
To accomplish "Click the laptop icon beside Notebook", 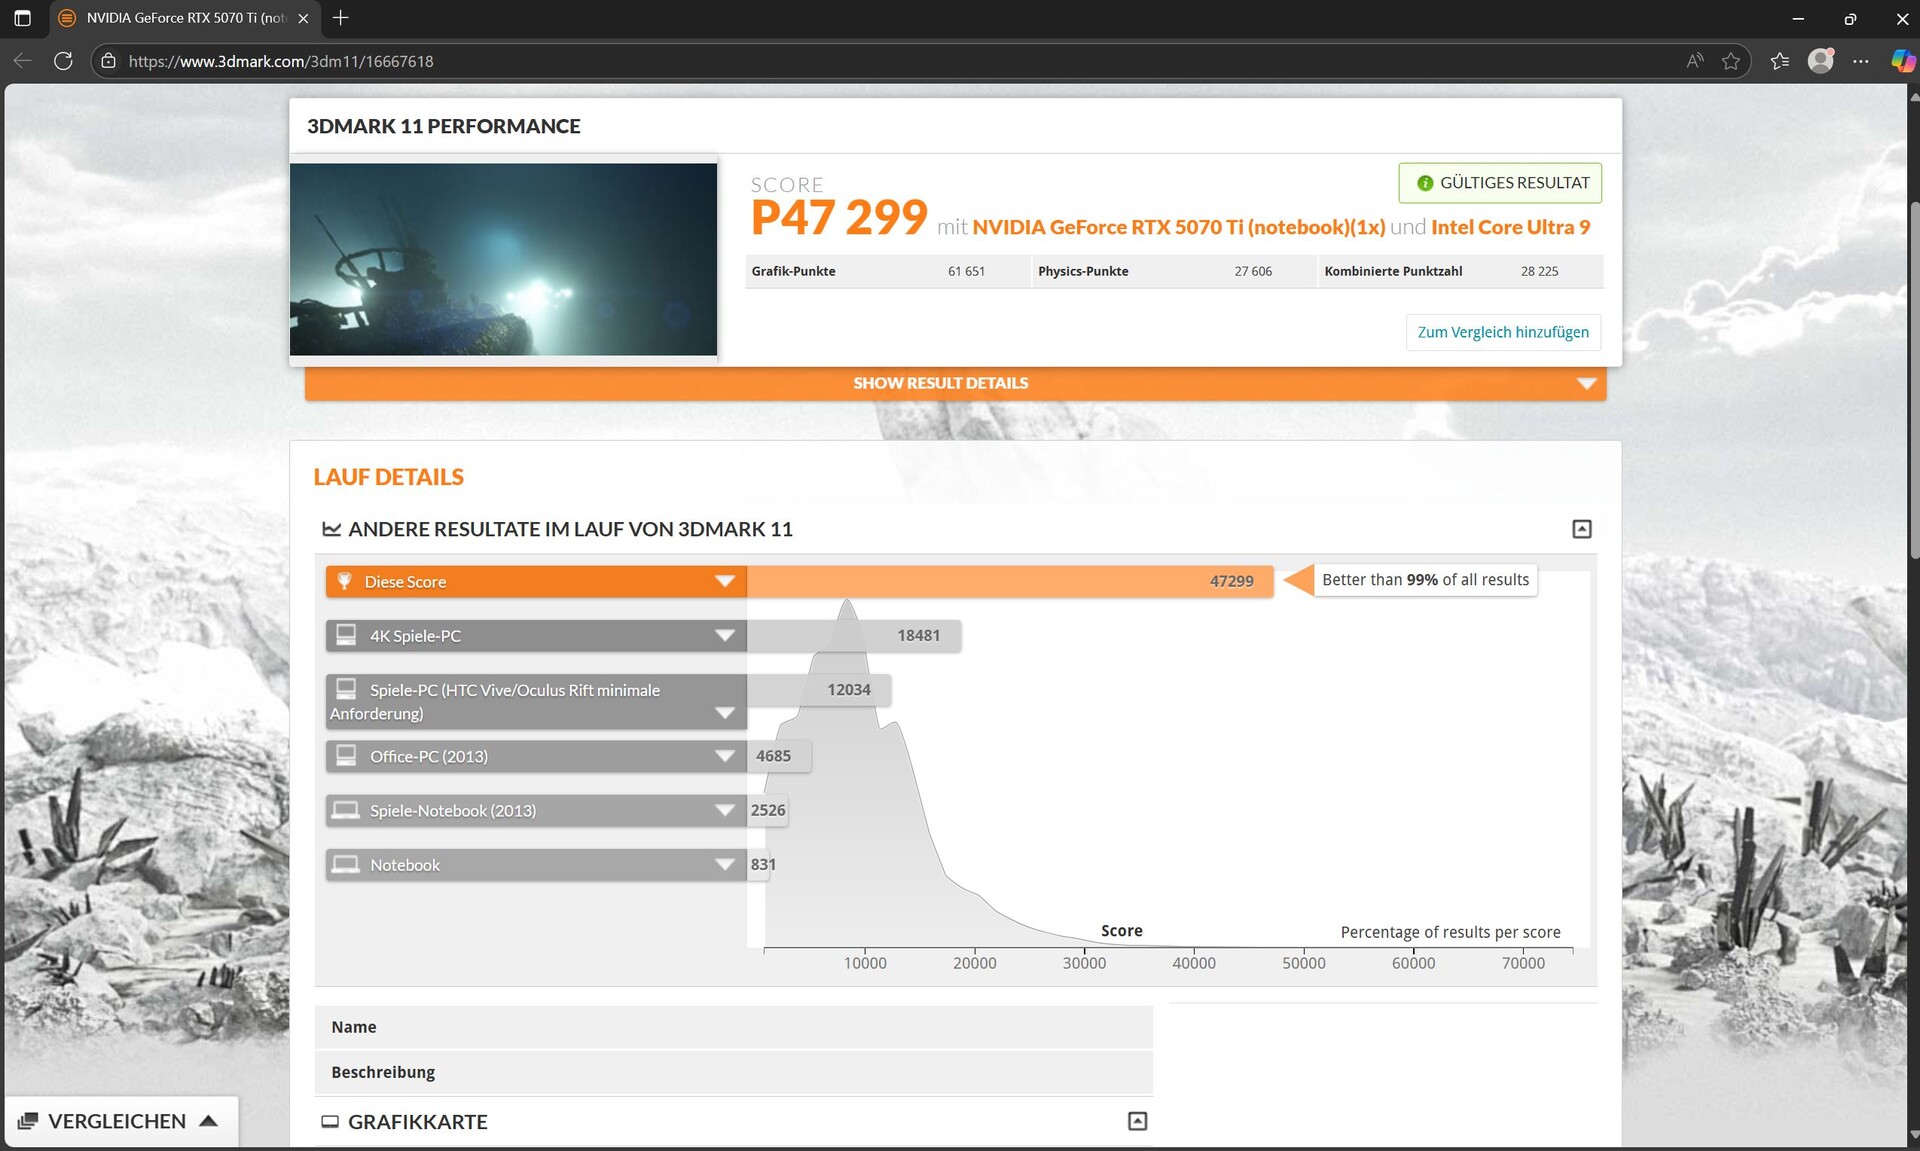I will click(x=346, y=864).
